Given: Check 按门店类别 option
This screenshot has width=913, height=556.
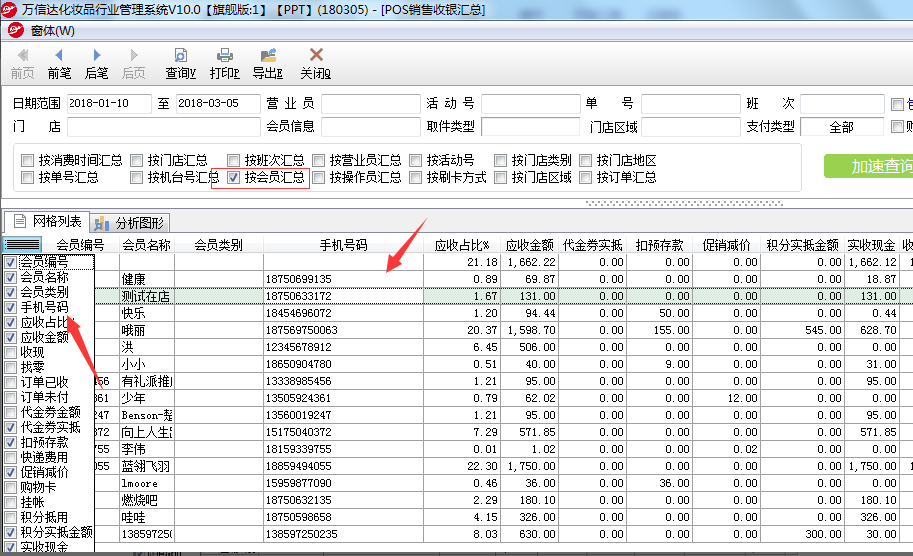Looking at the screenshot, I should pyautogui.click(x=500, y=160).
